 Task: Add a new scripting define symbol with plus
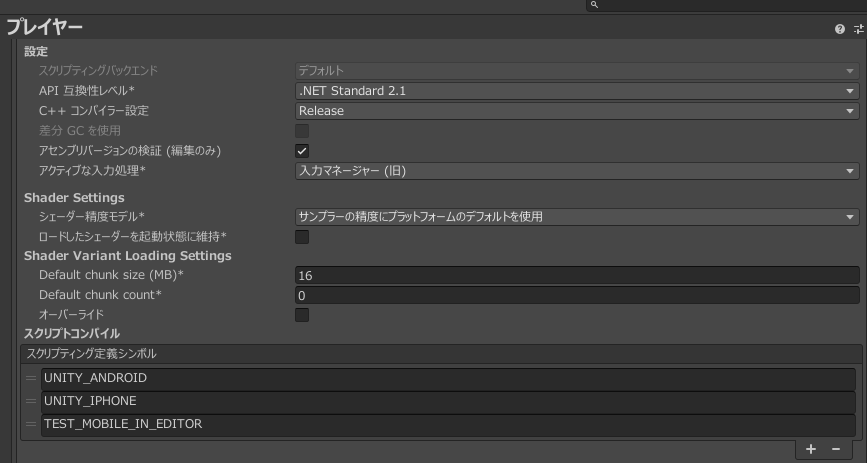coord(811,450)
